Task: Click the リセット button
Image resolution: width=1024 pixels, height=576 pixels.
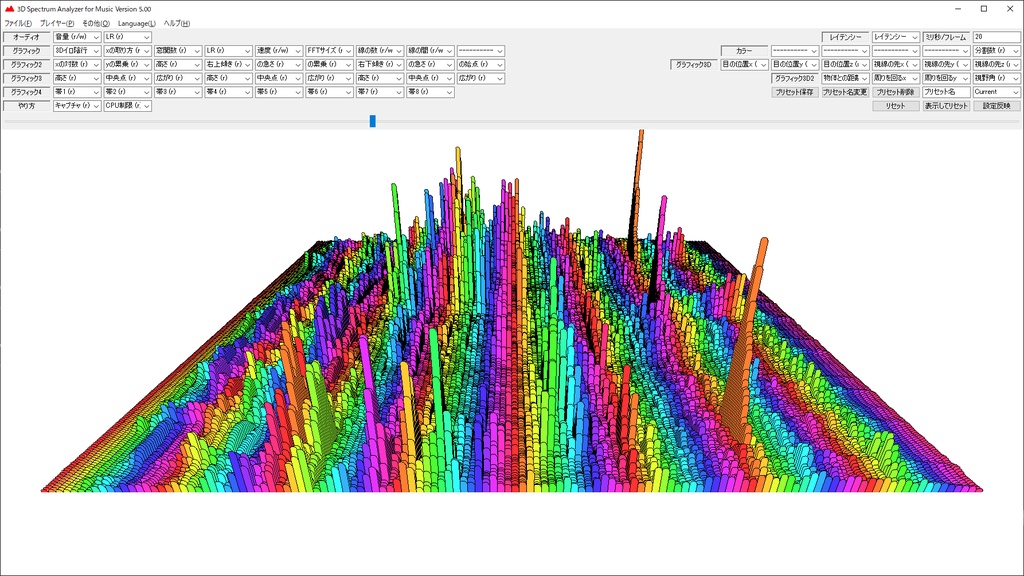Action: click(895, 106)
